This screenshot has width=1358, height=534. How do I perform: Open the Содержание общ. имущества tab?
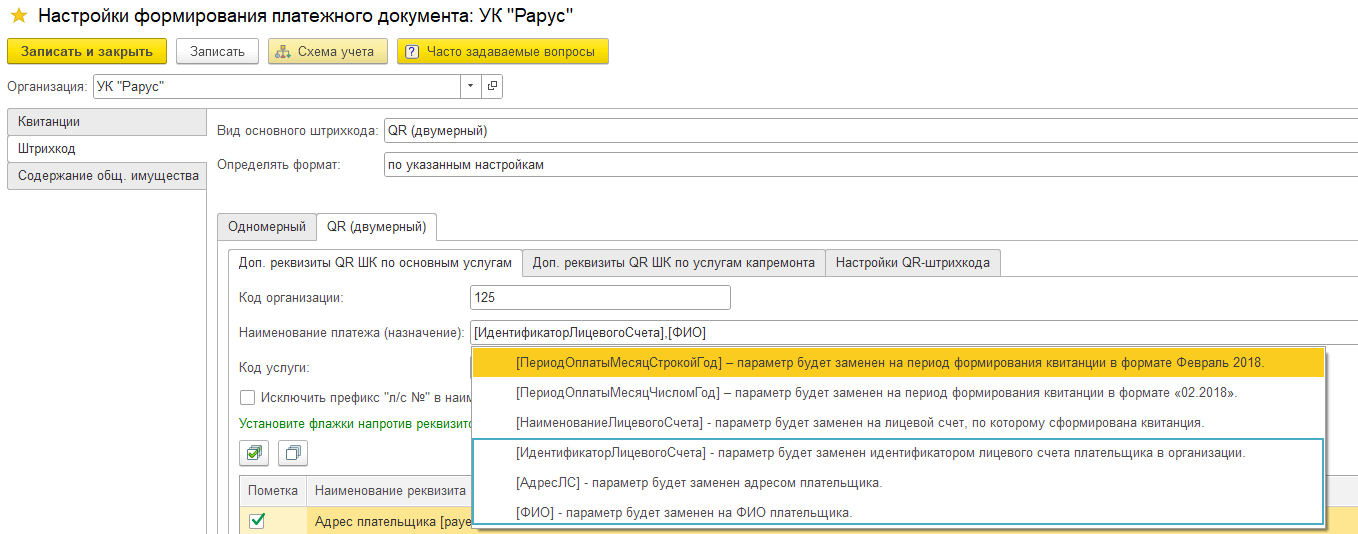tap(108, 176)
